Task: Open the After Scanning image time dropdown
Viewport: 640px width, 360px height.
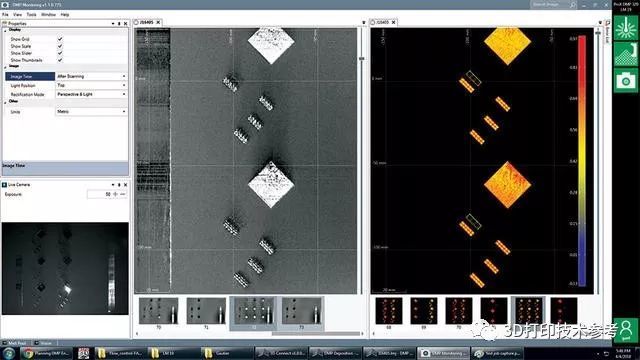Action: tap(91, 76)
